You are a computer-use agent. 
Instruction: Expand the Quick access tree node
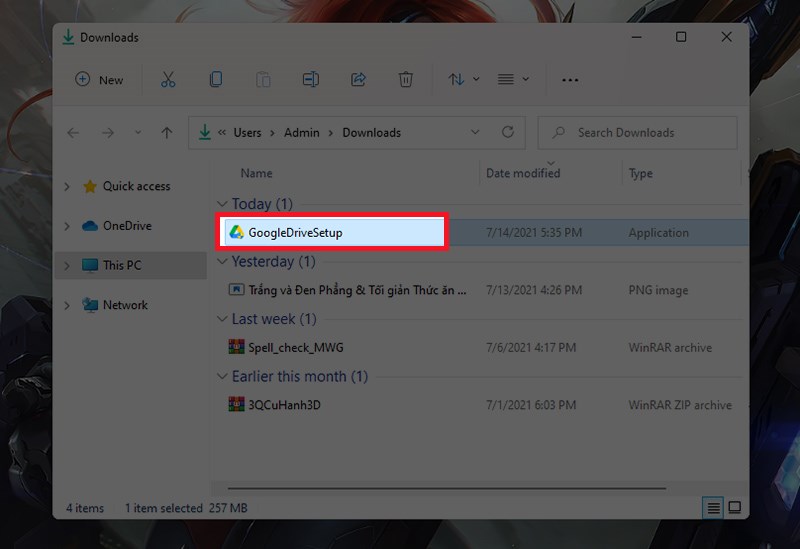[67, 186]
